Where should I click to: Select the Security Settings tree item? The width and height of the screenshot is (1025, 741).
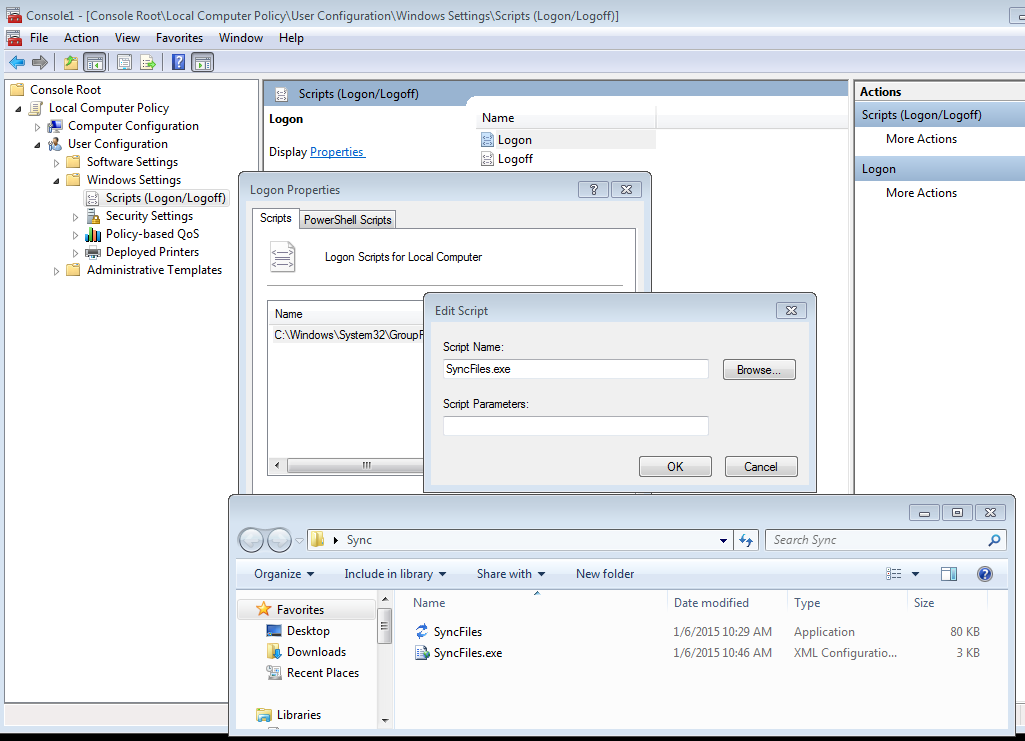pyautogui.click(x=149, y=216)
